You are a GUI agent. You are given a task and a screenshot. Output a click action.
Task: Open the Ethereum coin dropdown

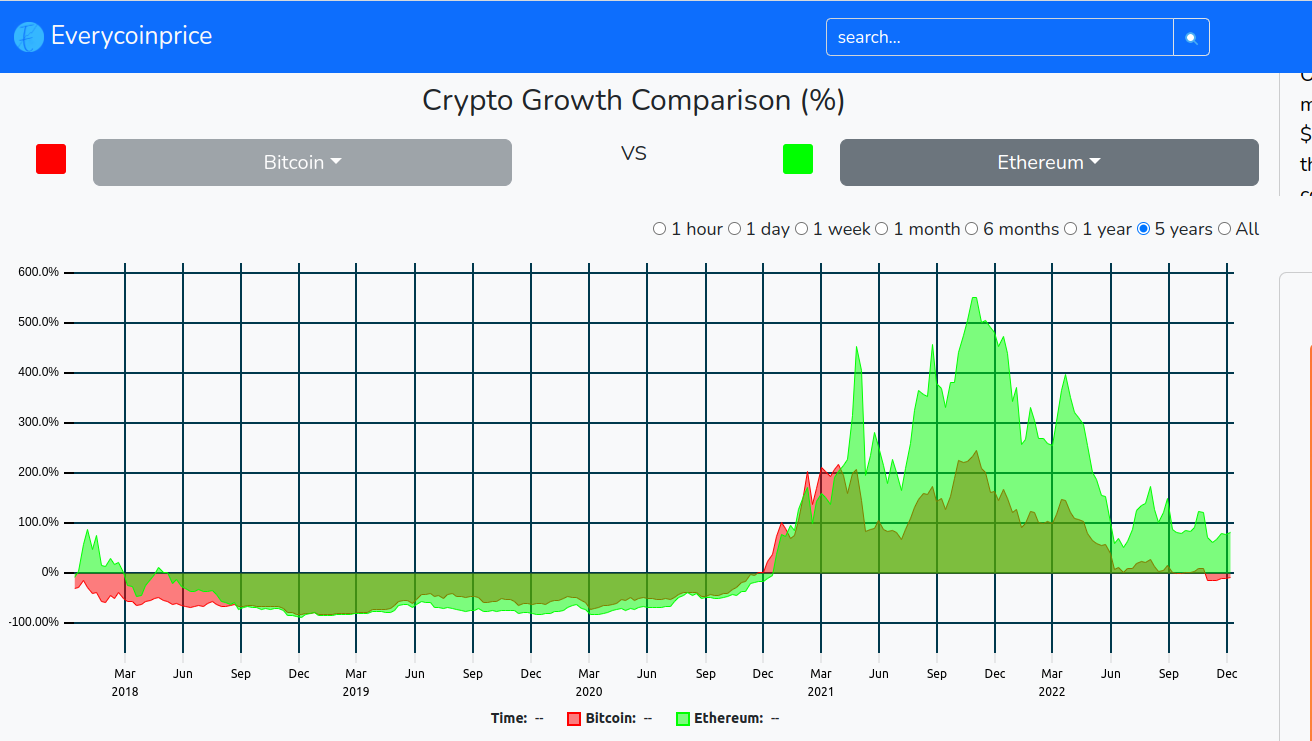tap(1049, 162)
